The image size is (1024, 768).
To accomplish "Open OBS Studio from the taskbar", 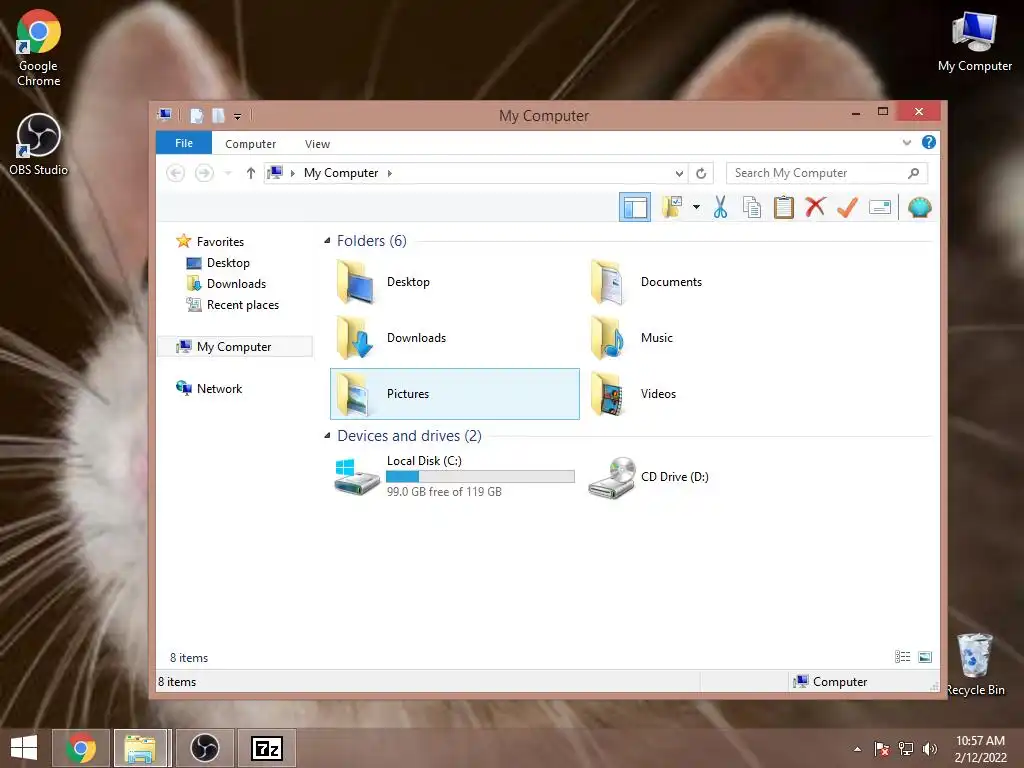I will [x=204, y=748].
